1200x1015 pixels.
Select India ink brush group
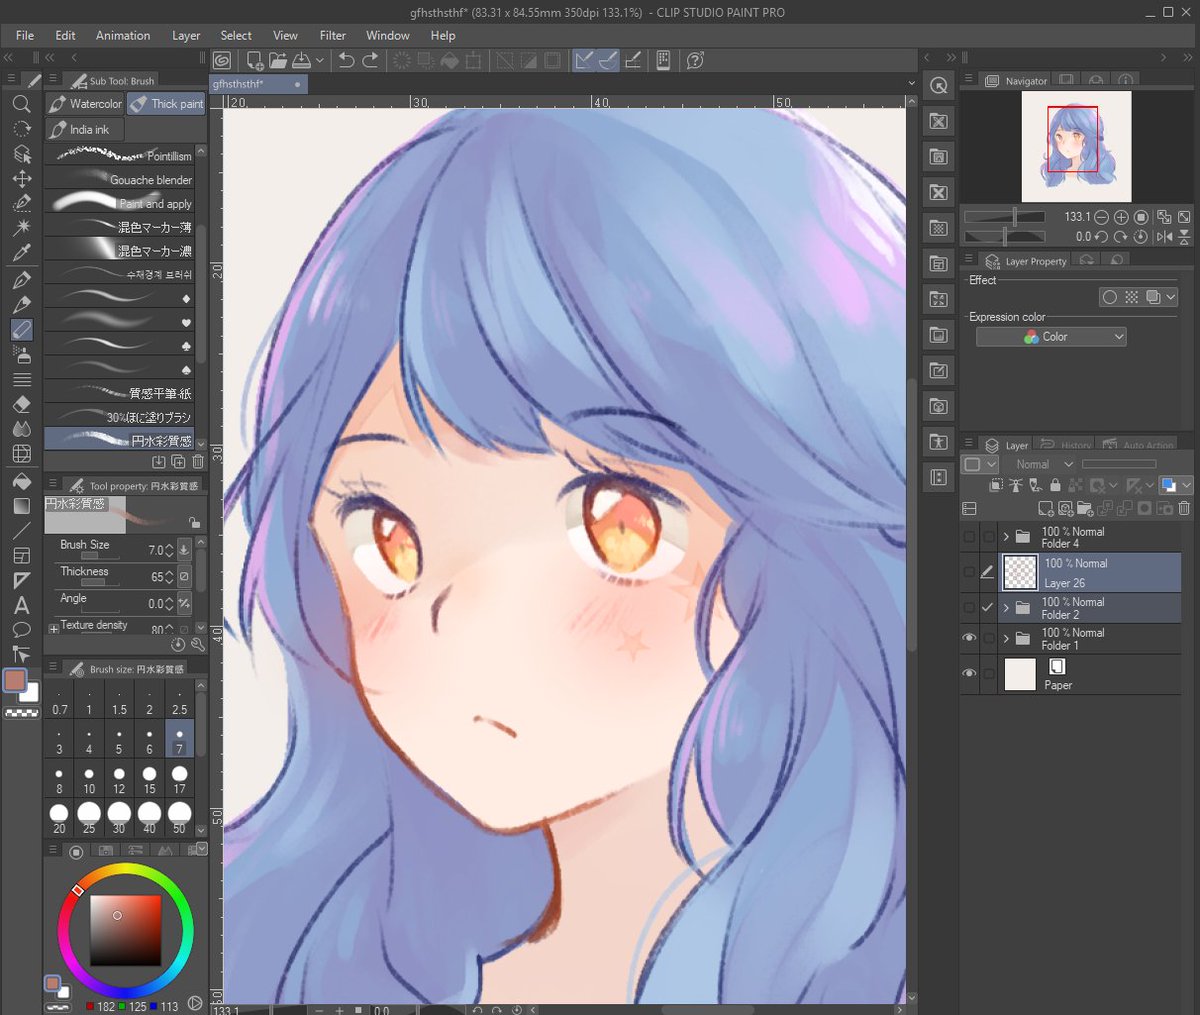[x=85, y=130]
